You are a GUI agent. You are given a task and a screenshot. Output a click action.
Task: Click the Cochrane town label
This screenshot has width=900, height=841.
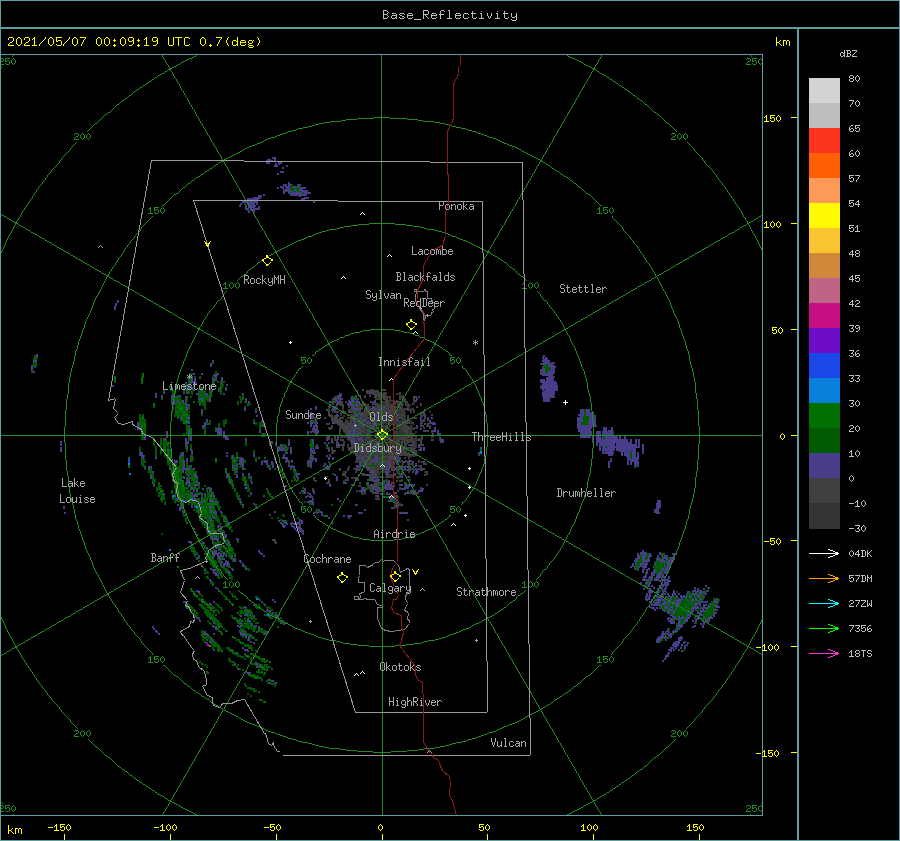(x=327, y=559)
